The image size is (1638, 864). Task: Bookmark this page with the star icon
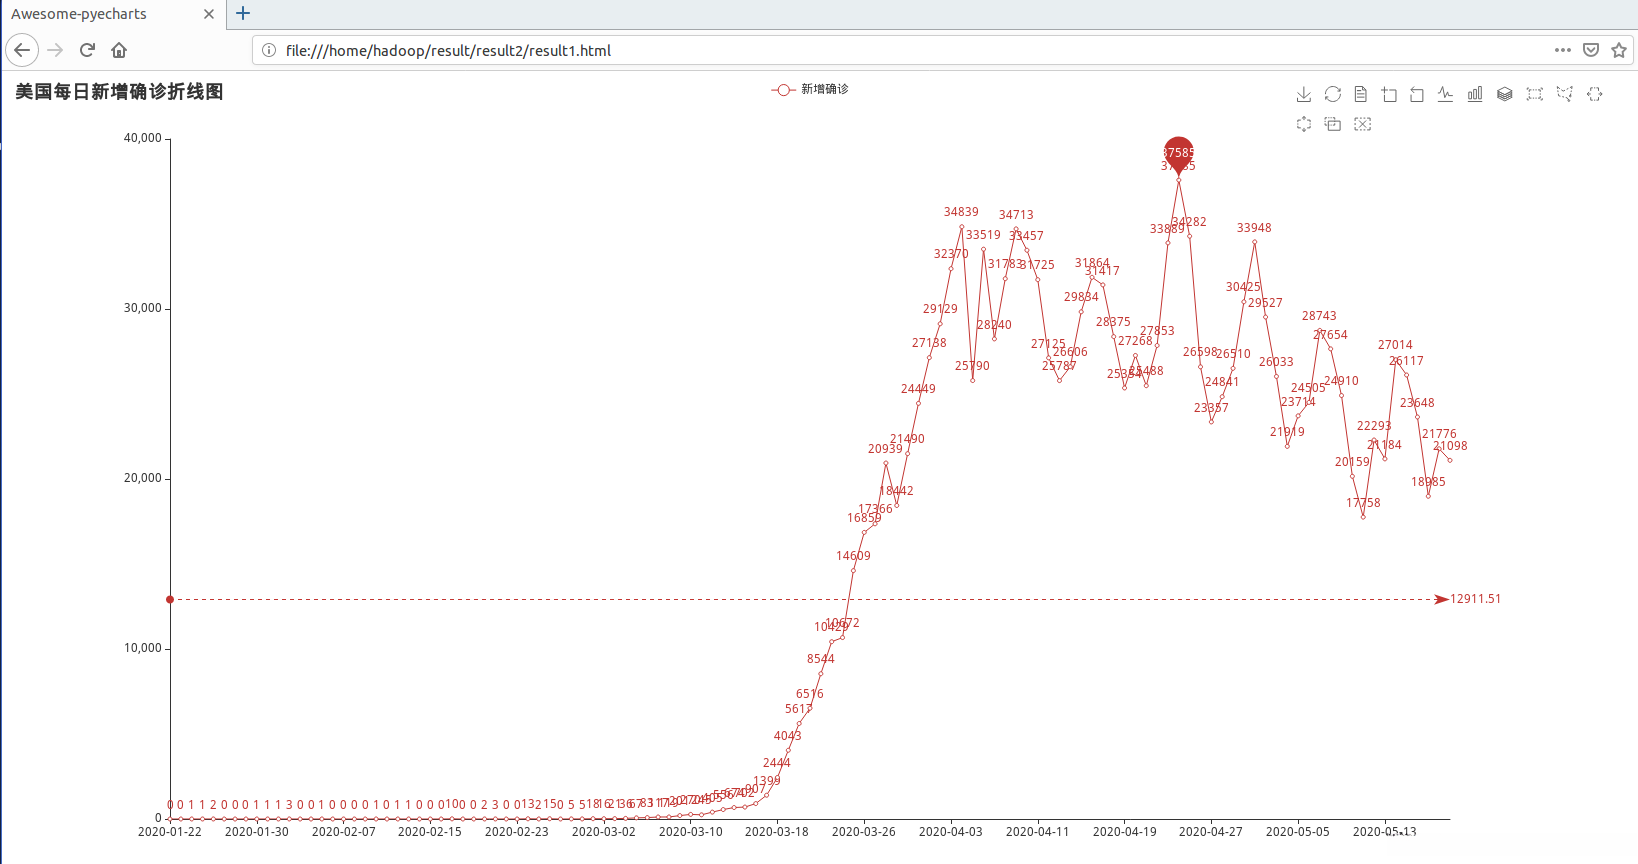point(1619,50)
